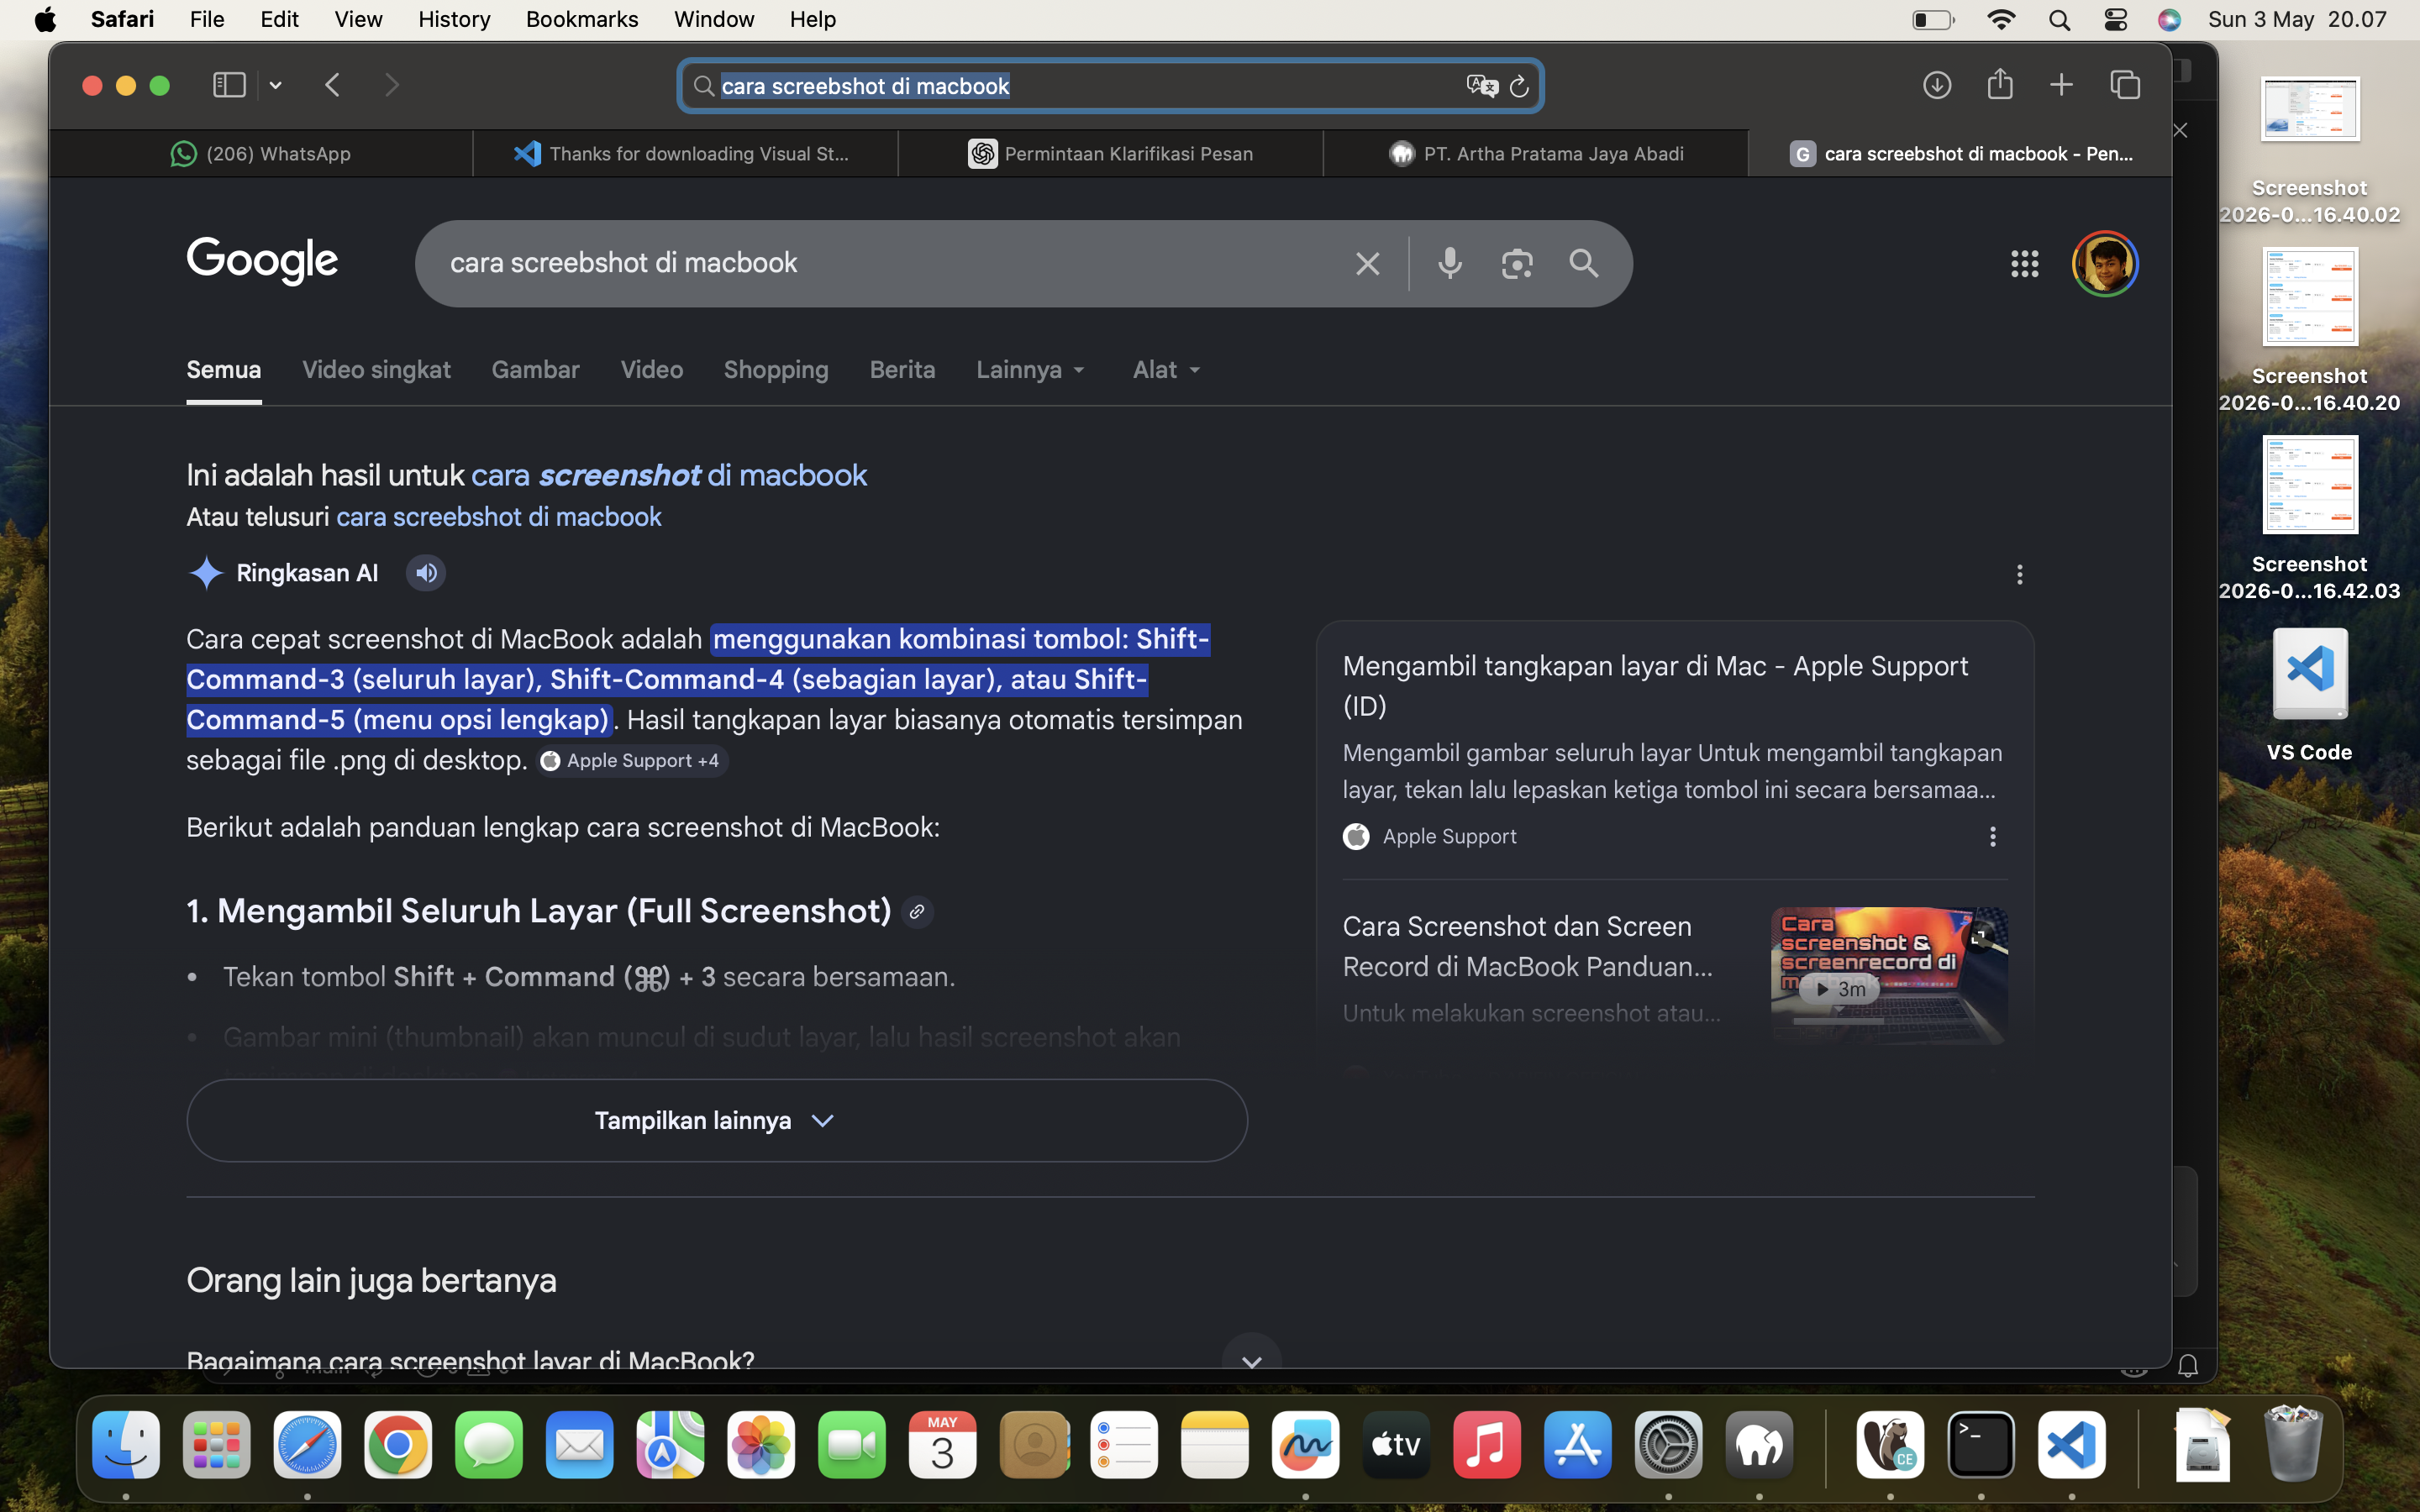This screenshot has height=1512, width=2420.
Task: Select Screenshot 16.42.03 desktop file
Action: (x=2309, y=518)
